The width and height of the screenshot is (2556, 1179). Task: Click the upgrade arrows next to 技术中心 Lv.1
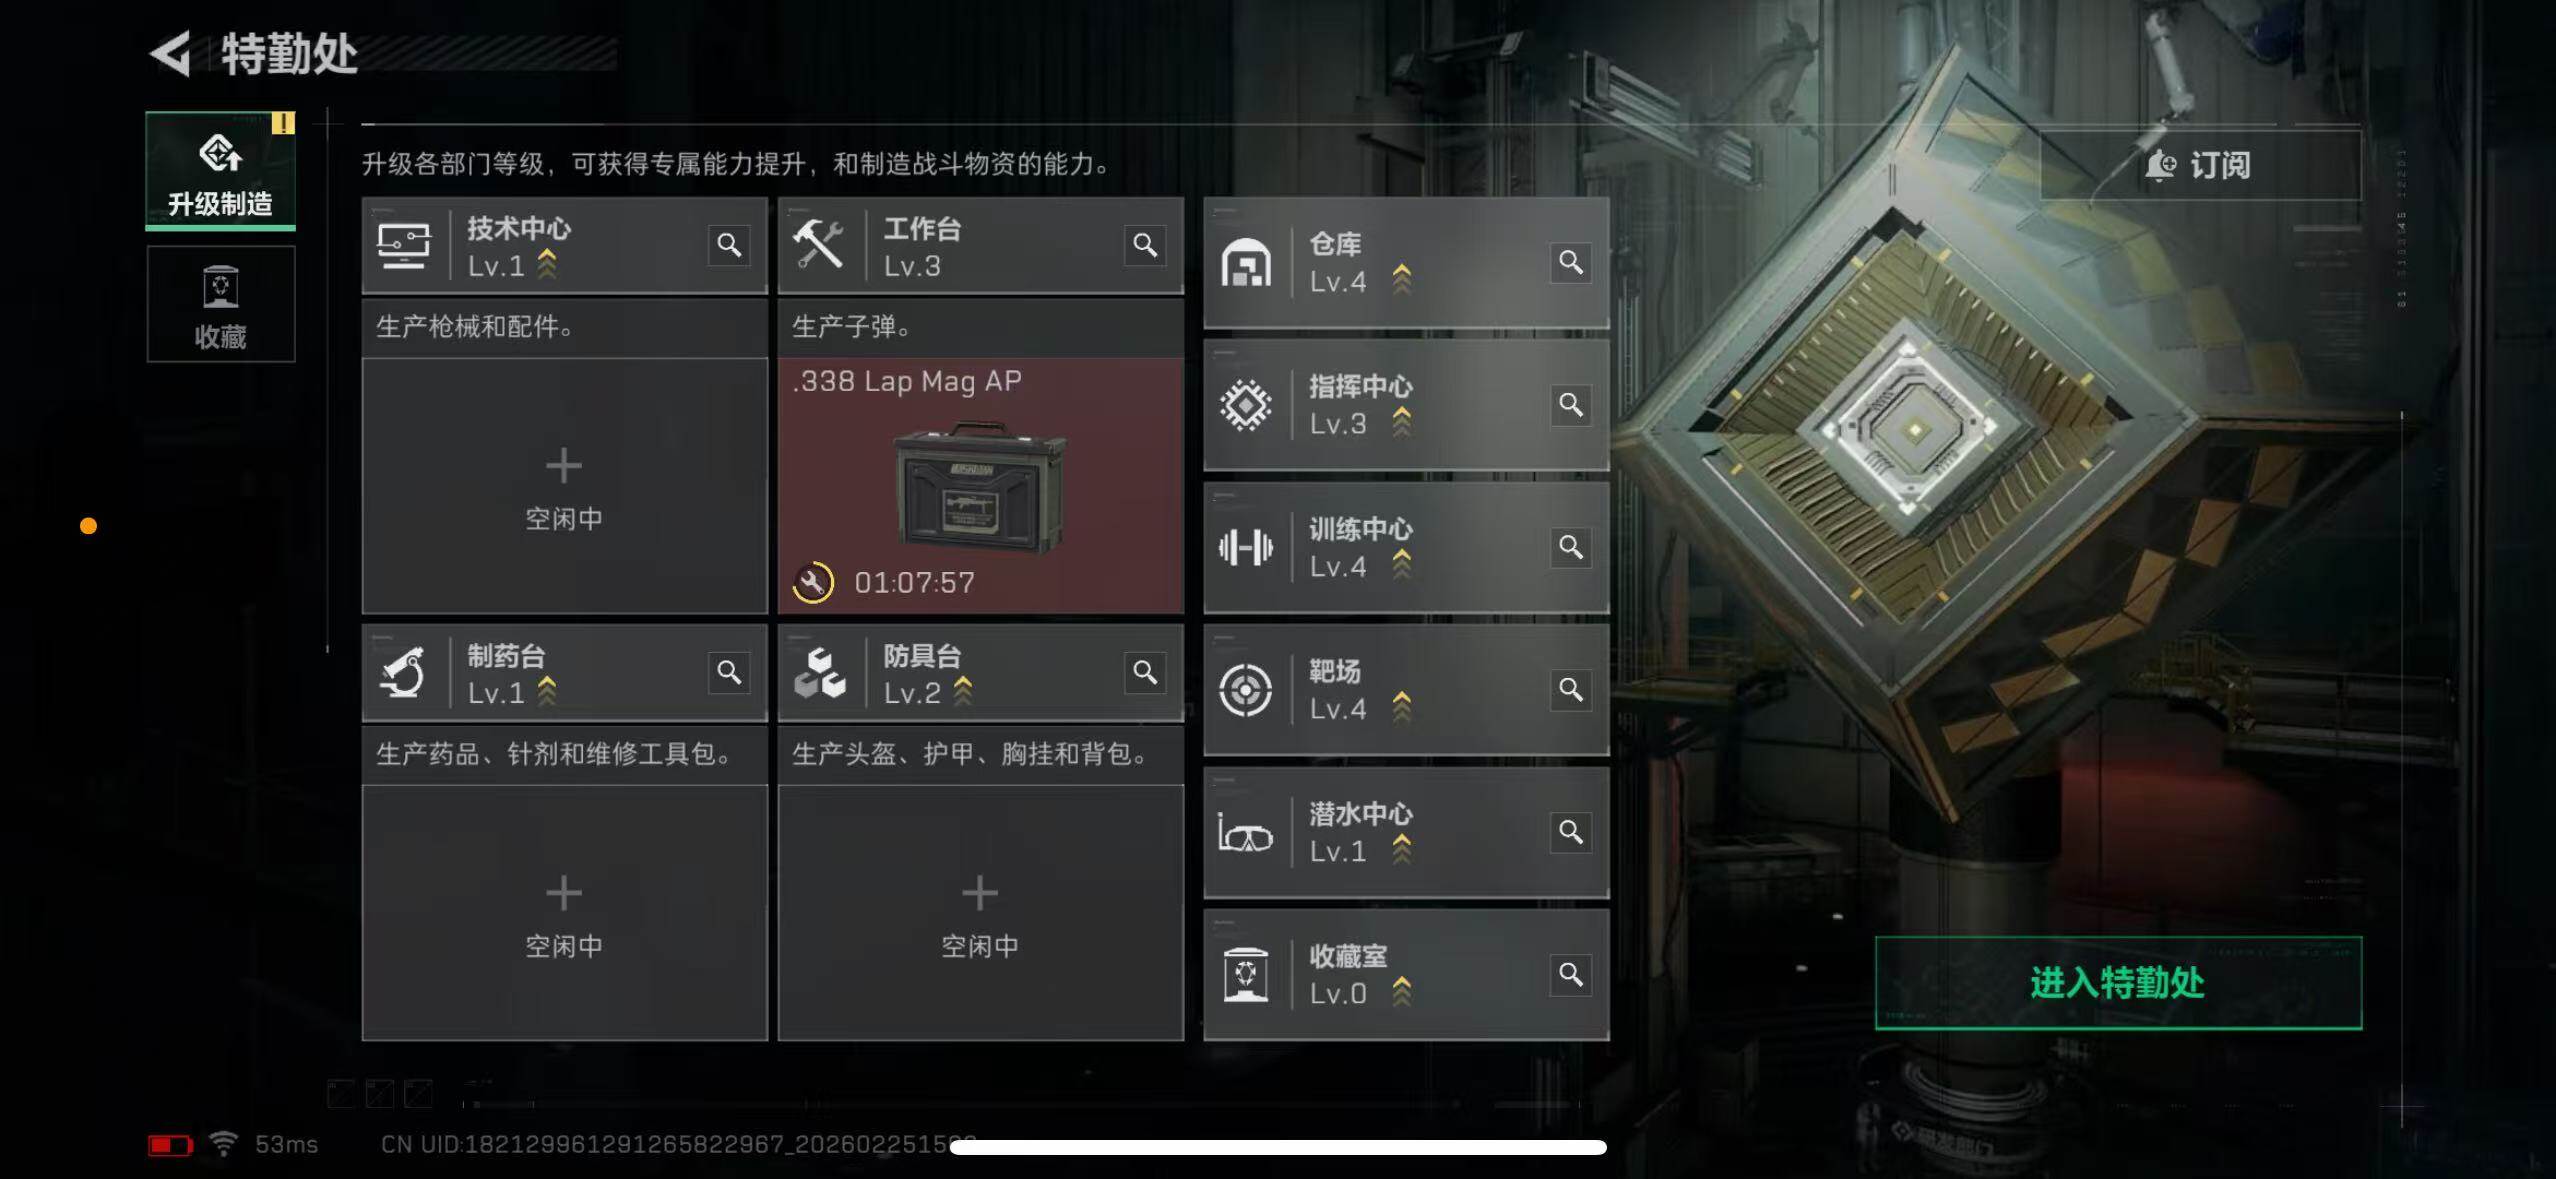547,264
